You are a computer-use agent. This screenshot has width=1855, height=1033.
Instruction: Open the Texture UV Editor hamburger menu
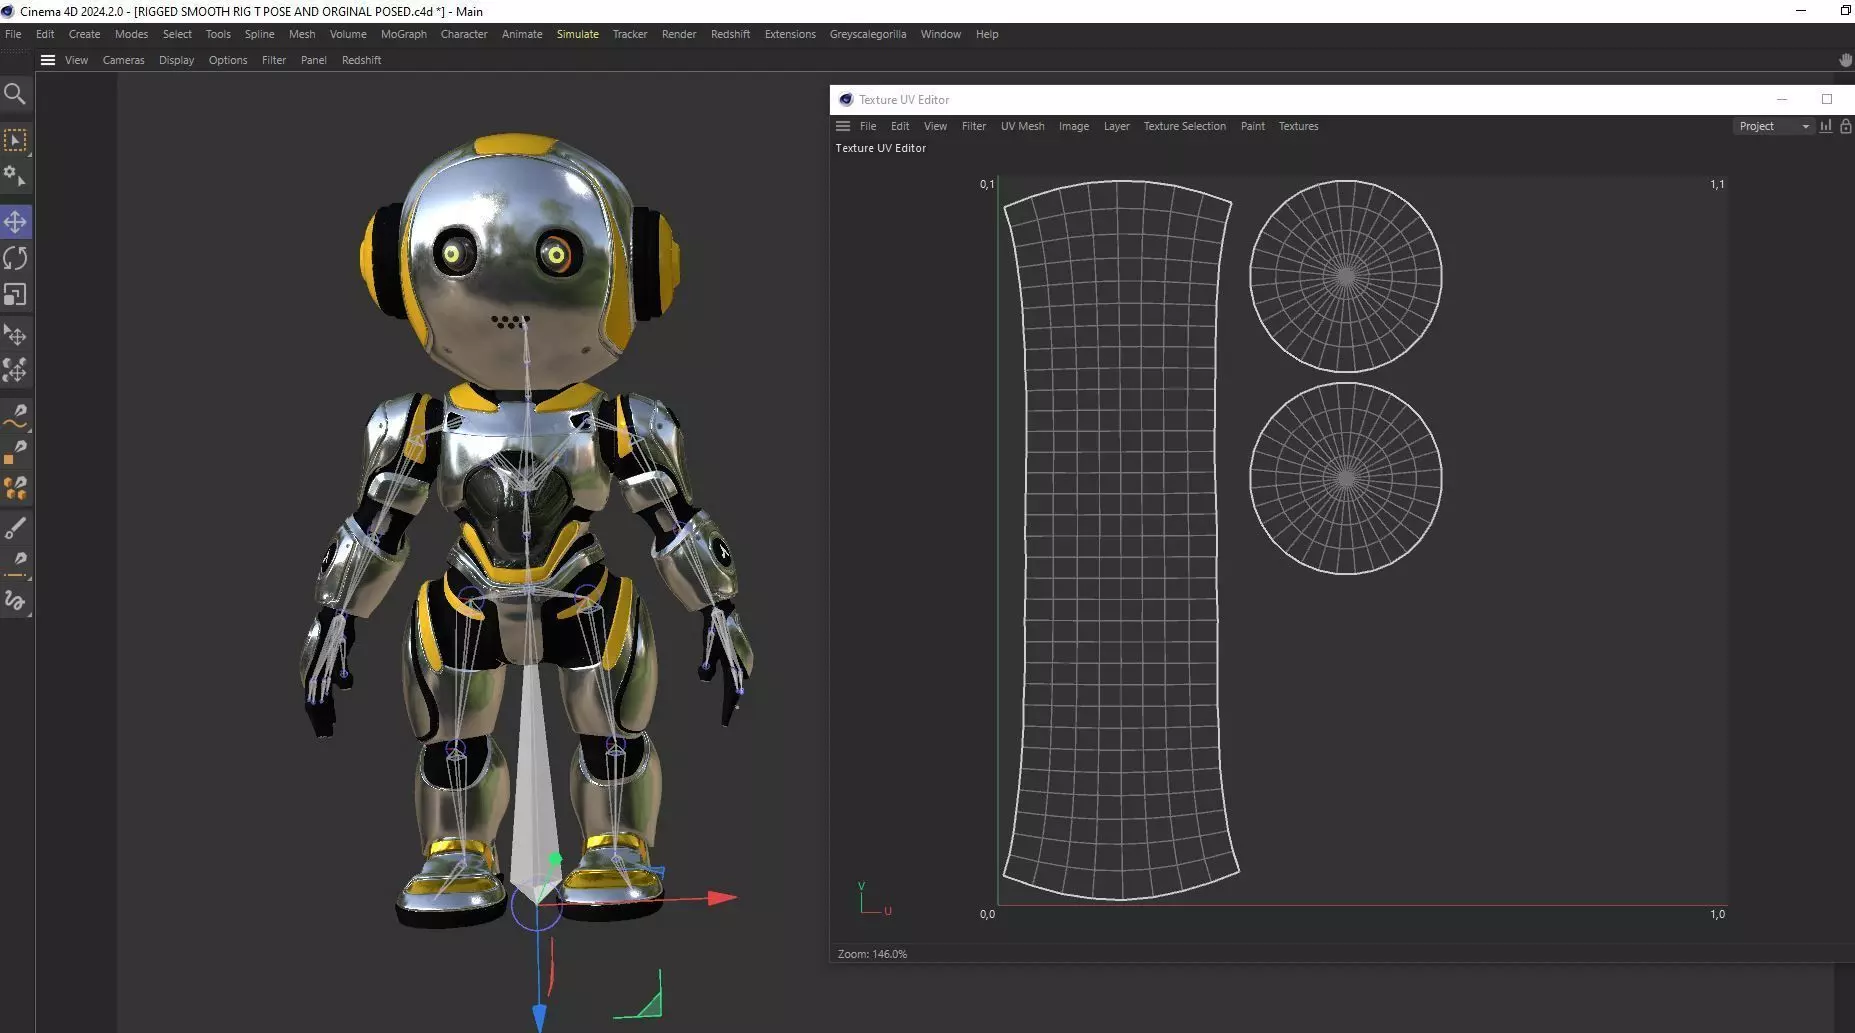(843, 126)
